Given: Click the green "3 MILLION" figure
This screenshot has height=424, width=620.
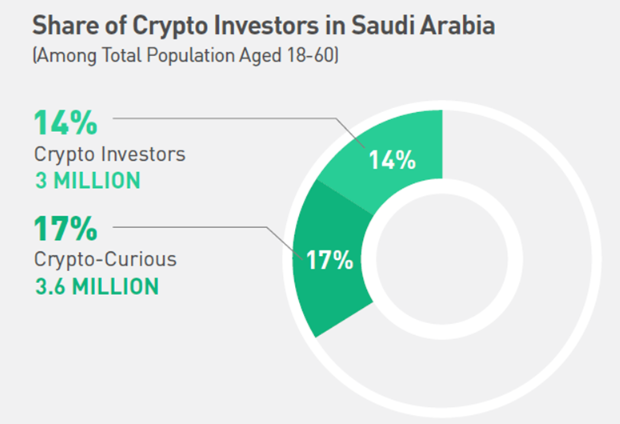Looking at the screenshot, I should point(87,181).
